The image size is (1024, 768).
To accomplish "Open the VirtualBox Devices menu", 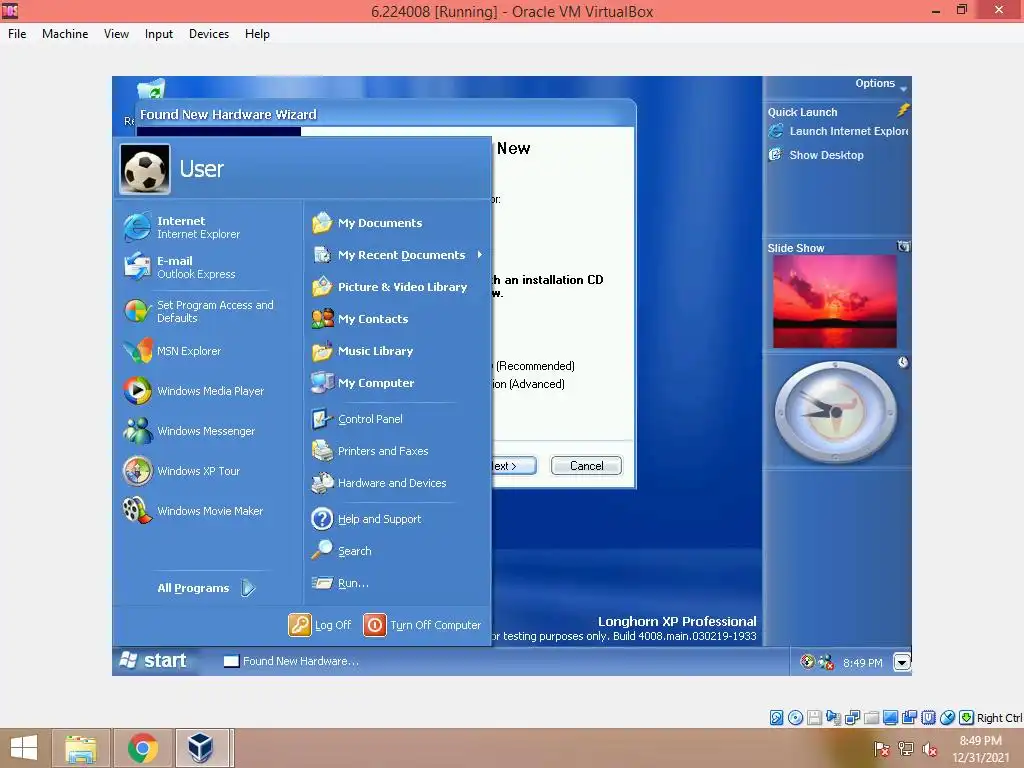I will pos(209,34).
